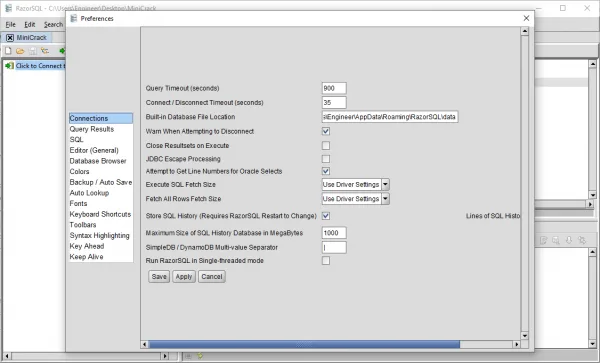Screen dimensions: 600x363
Task: Click the down arrow icon in right panel toolbar
Action: pos(569,240)
